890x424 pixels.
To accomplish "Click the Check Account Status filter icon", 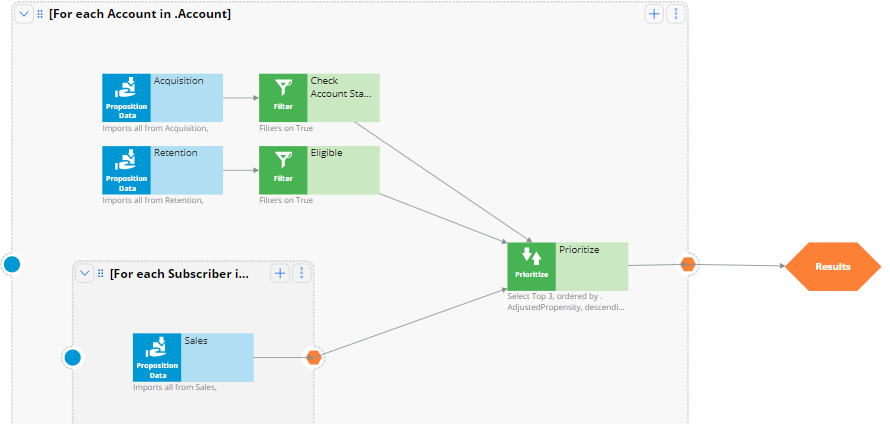I will point(283,97).
